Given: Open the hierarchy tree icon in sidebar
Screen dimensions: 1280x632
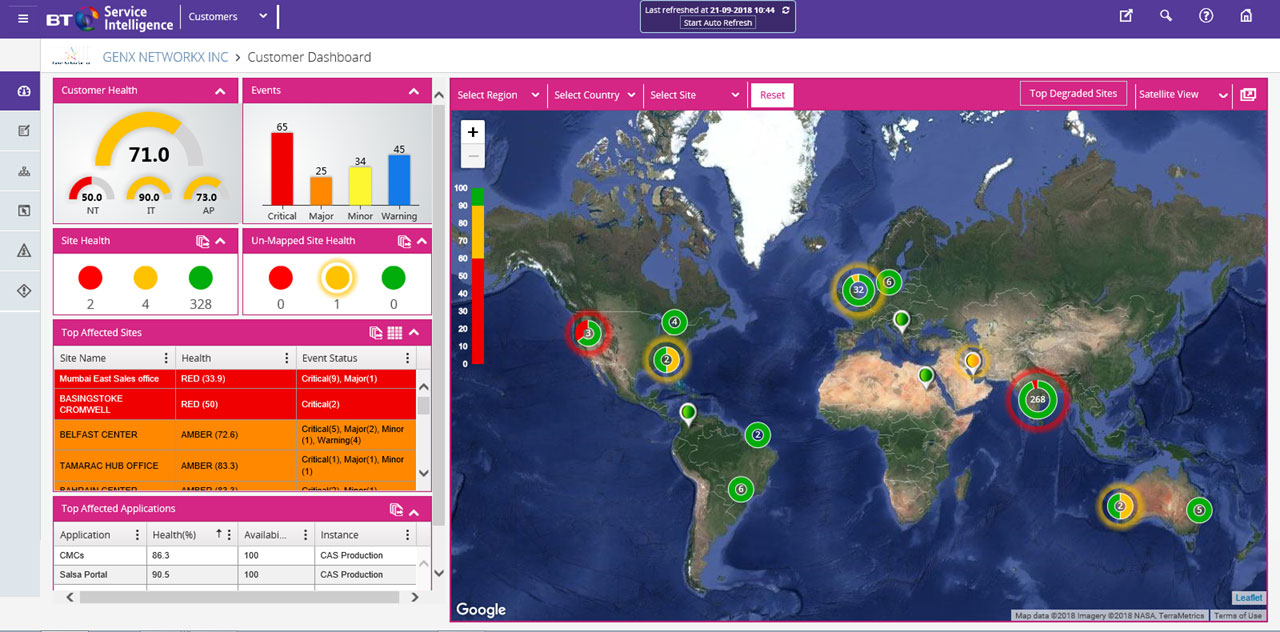Looking at the screenshot, I should tap(24, 171).
